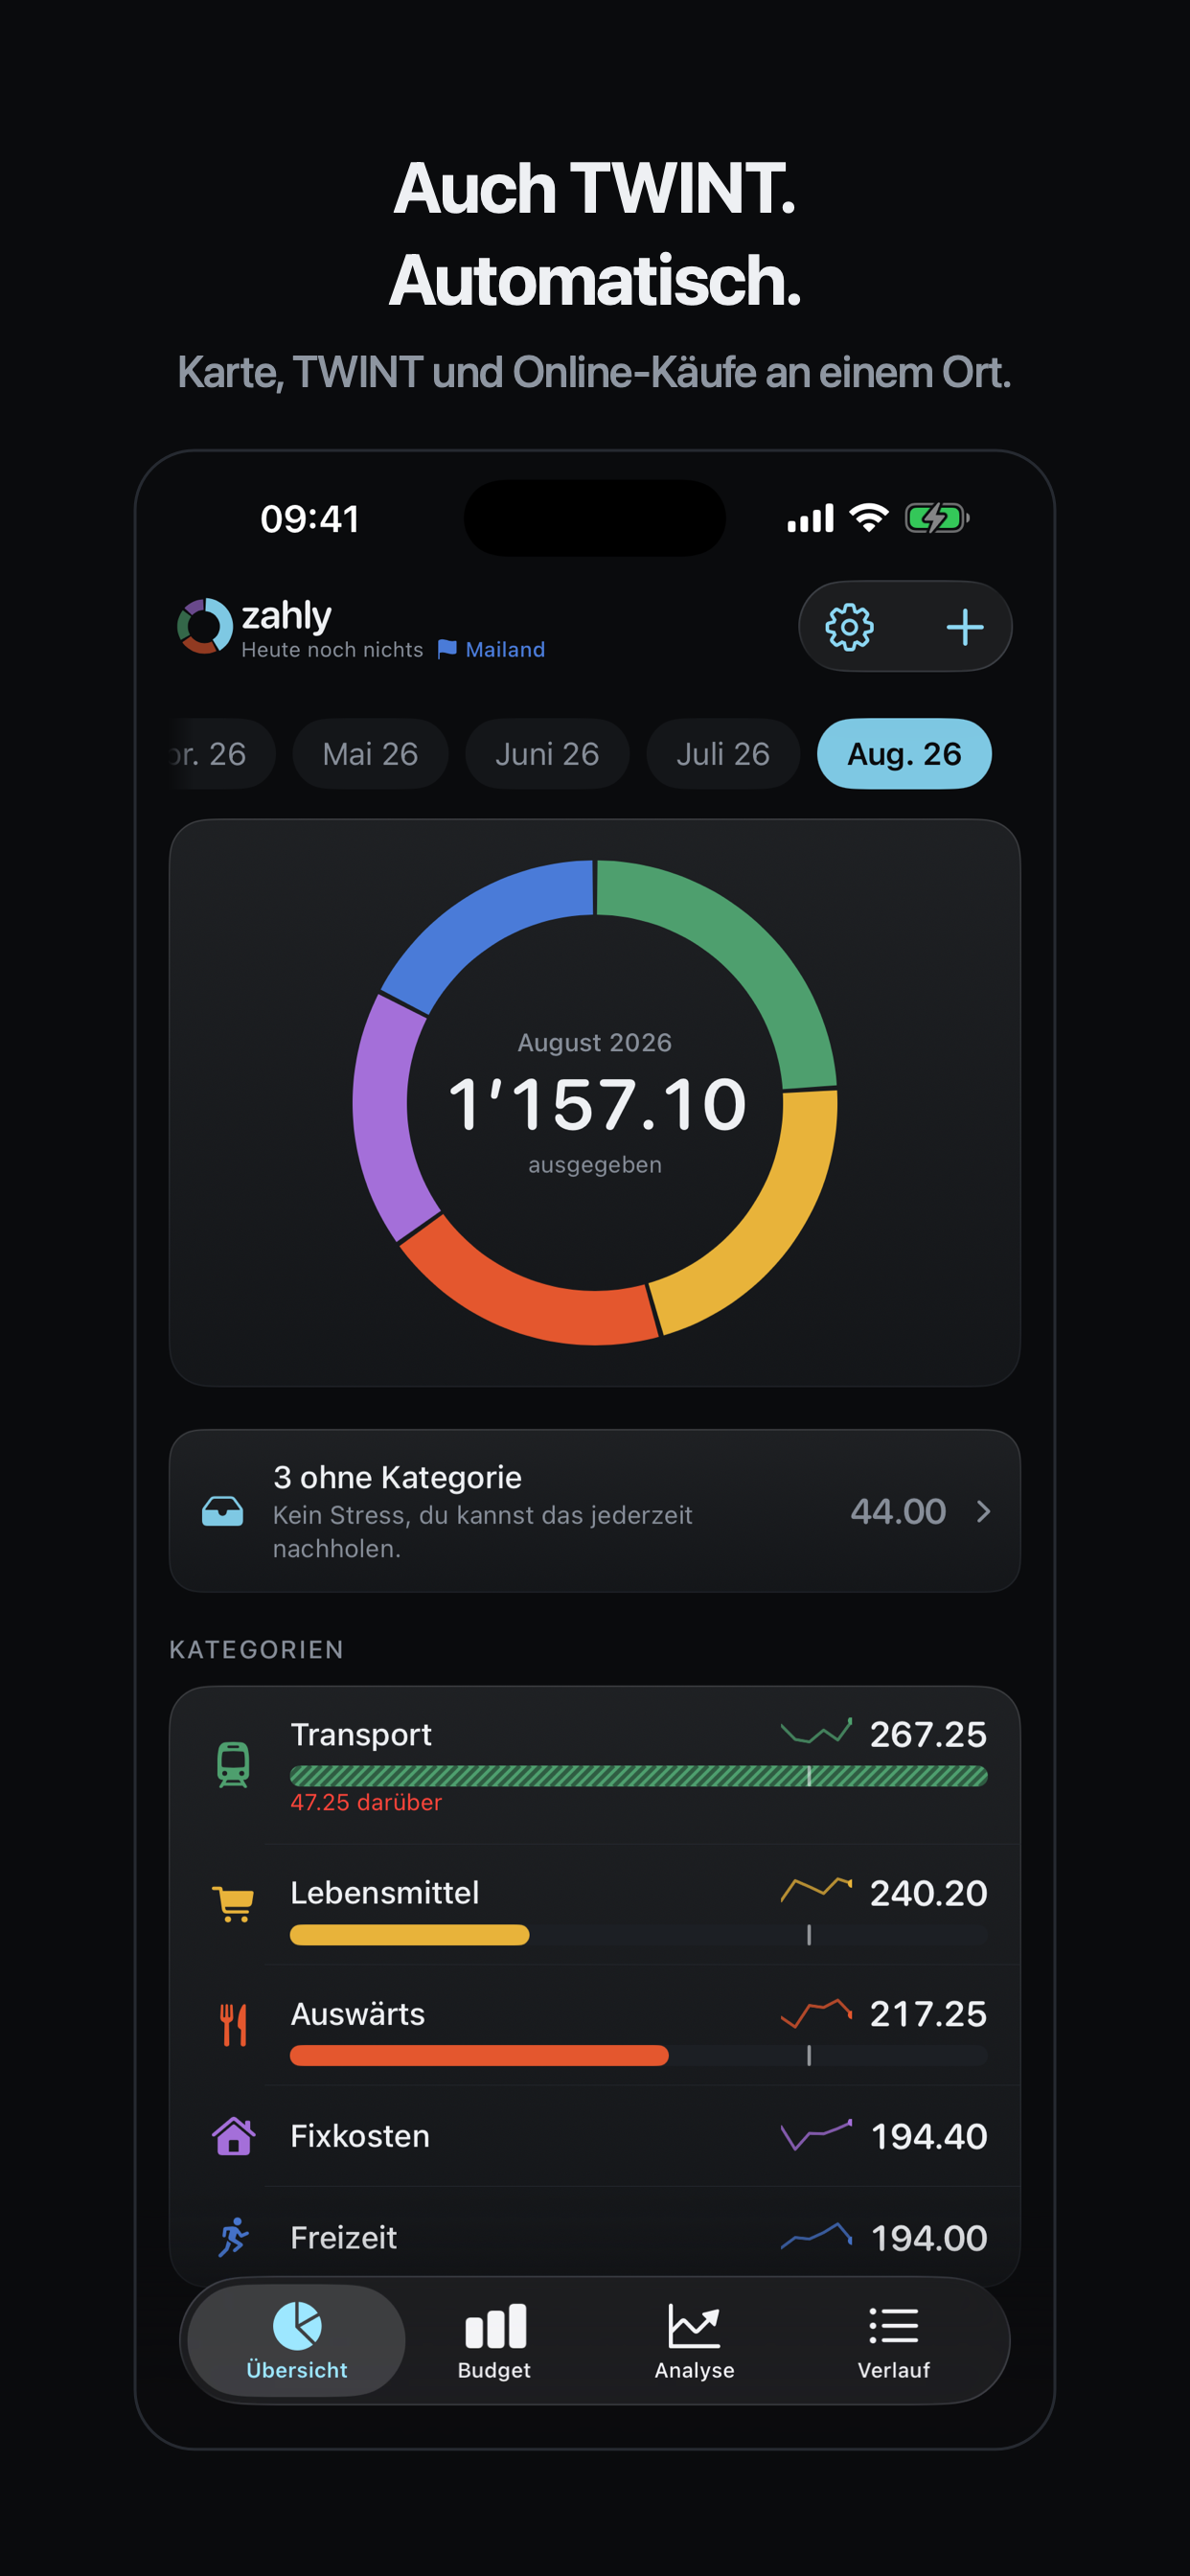Tap the Freizeit sparkline trend icon
Image resolution: width=1190 pixels, height=2576 pixels.
tap(816, 2235)
